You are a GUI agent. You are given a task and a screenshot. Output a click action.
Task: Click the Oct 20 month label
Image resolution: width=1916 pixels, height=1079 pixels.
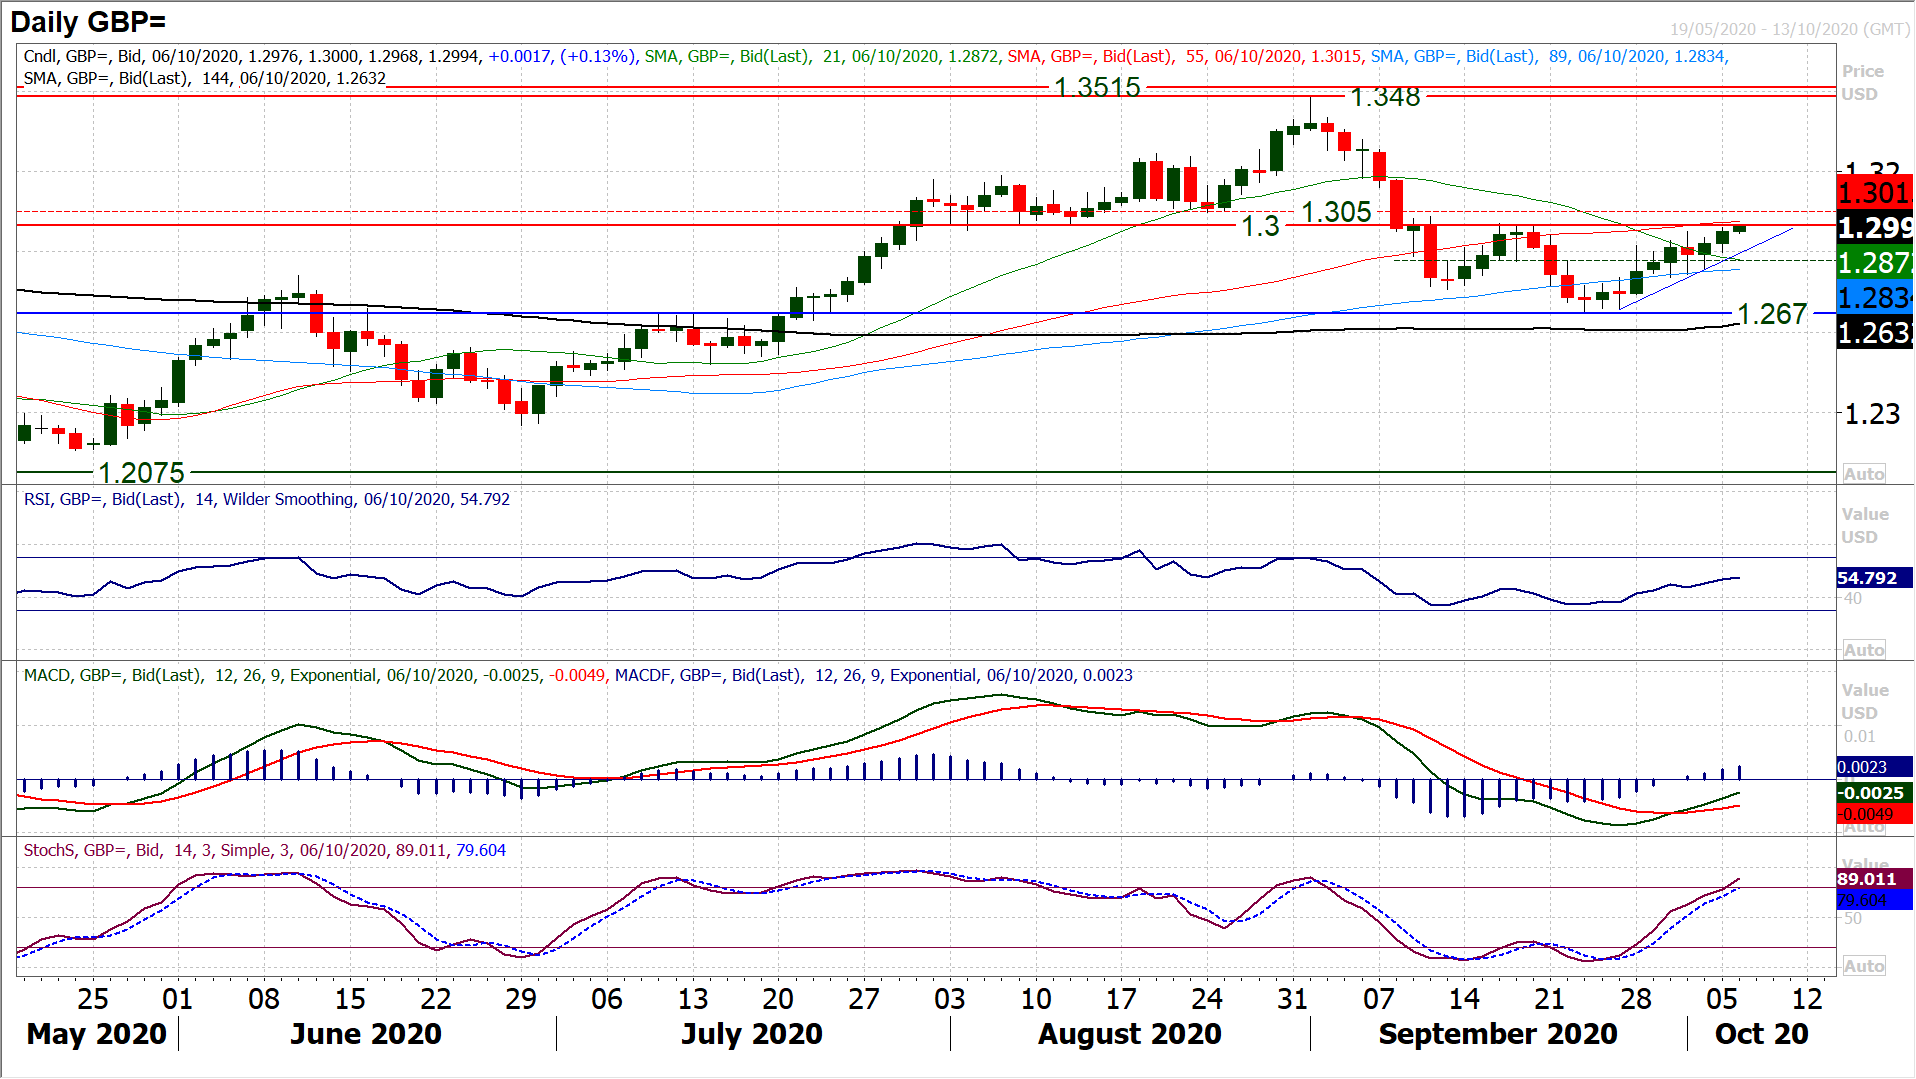coord(1762,1034)
